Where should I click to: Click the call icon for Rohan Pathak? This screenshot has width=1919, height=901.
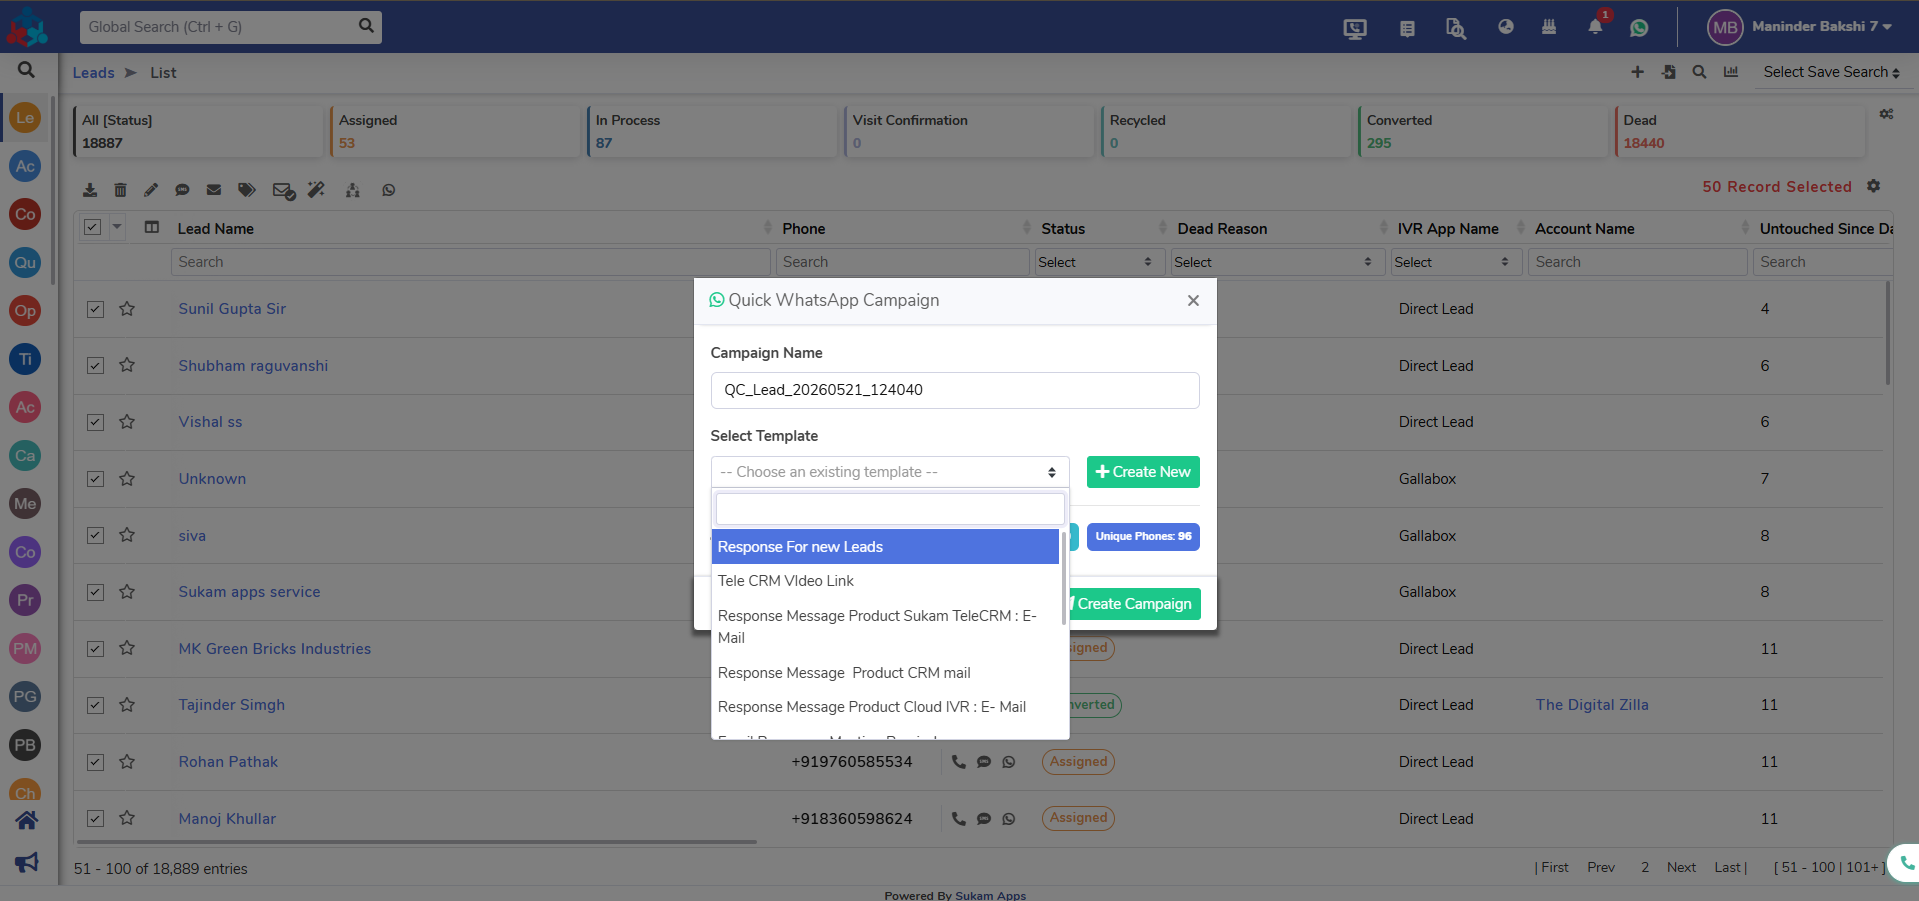(x=959, y=762)
